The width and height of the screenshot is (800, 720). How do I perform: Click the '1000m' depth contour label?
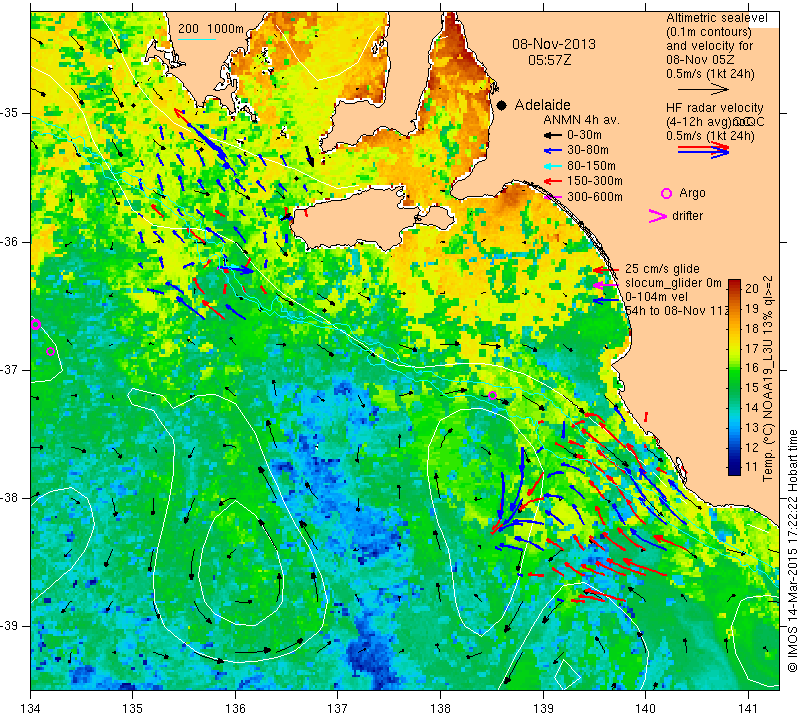(226, 29)
